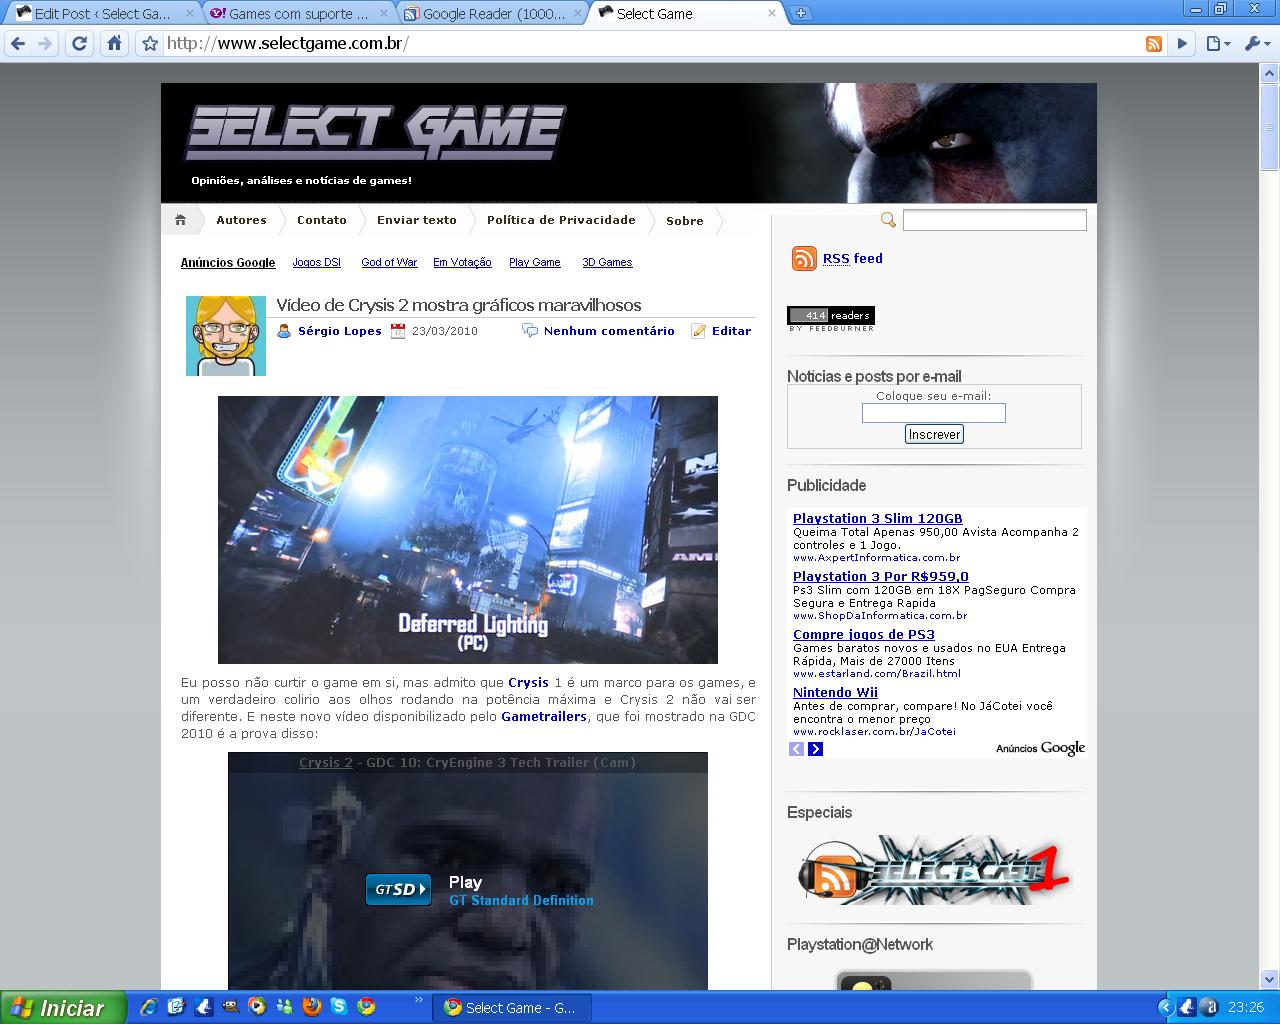Screen dimensions: 1280x1024
Task: Open the Crysis link in article text
Action: coord(528,683)
